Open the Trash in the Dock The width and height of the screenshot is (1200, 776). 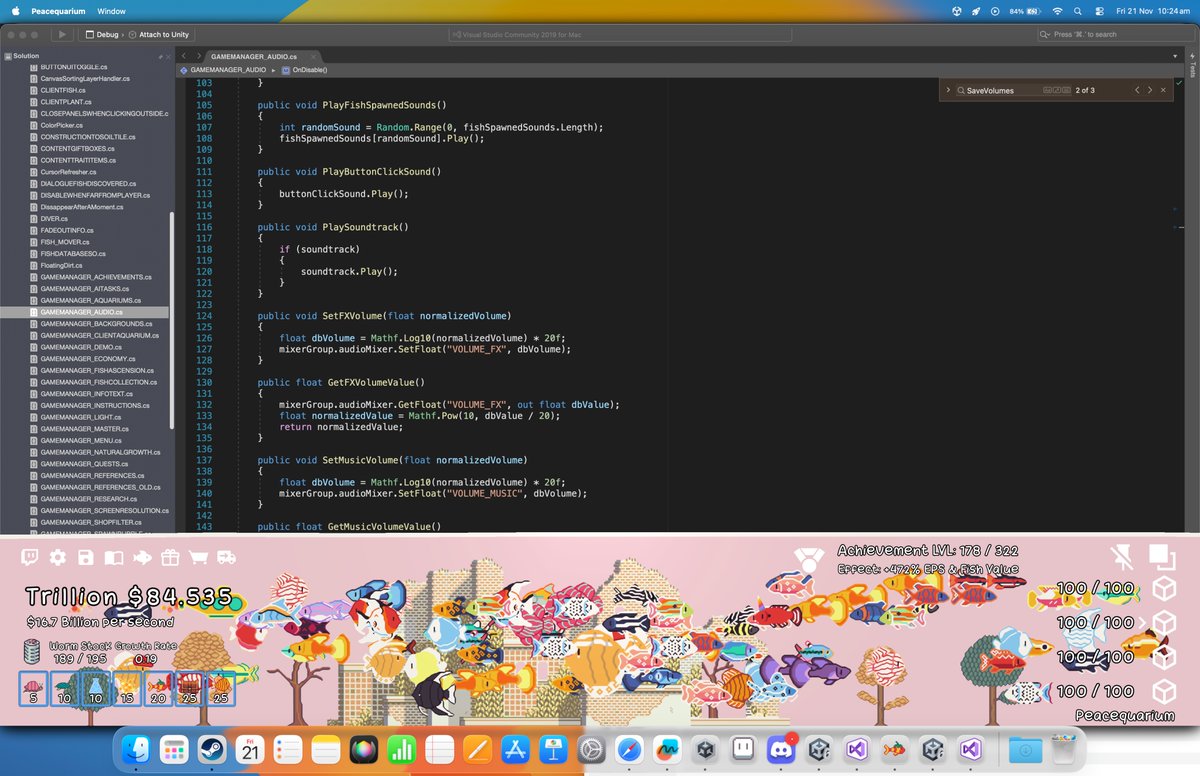point(1064,749)
